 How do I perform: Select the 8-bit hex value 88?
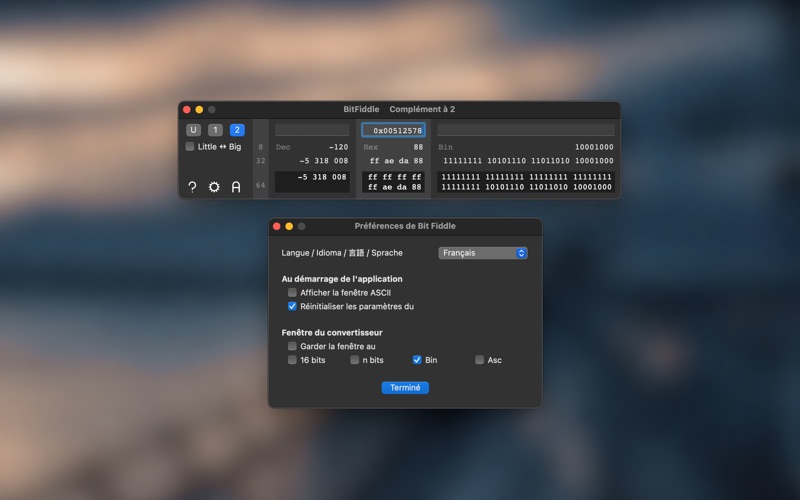click(x=418, y=147)
